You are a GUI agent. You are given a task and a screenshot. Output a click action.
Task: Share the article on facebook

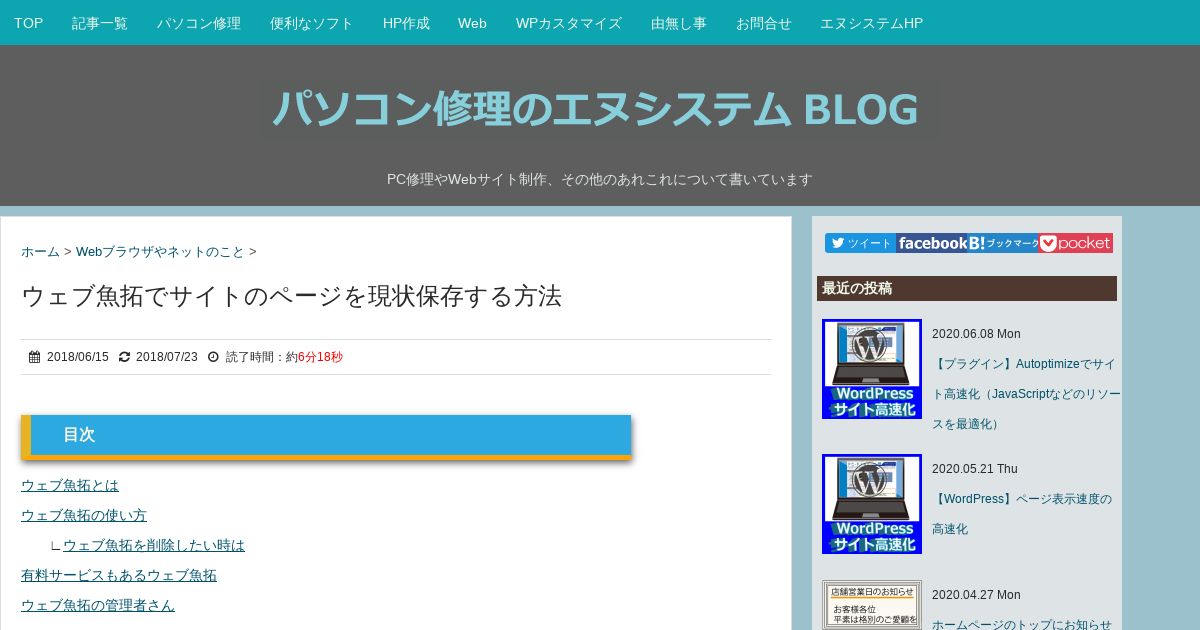(931, 243)
